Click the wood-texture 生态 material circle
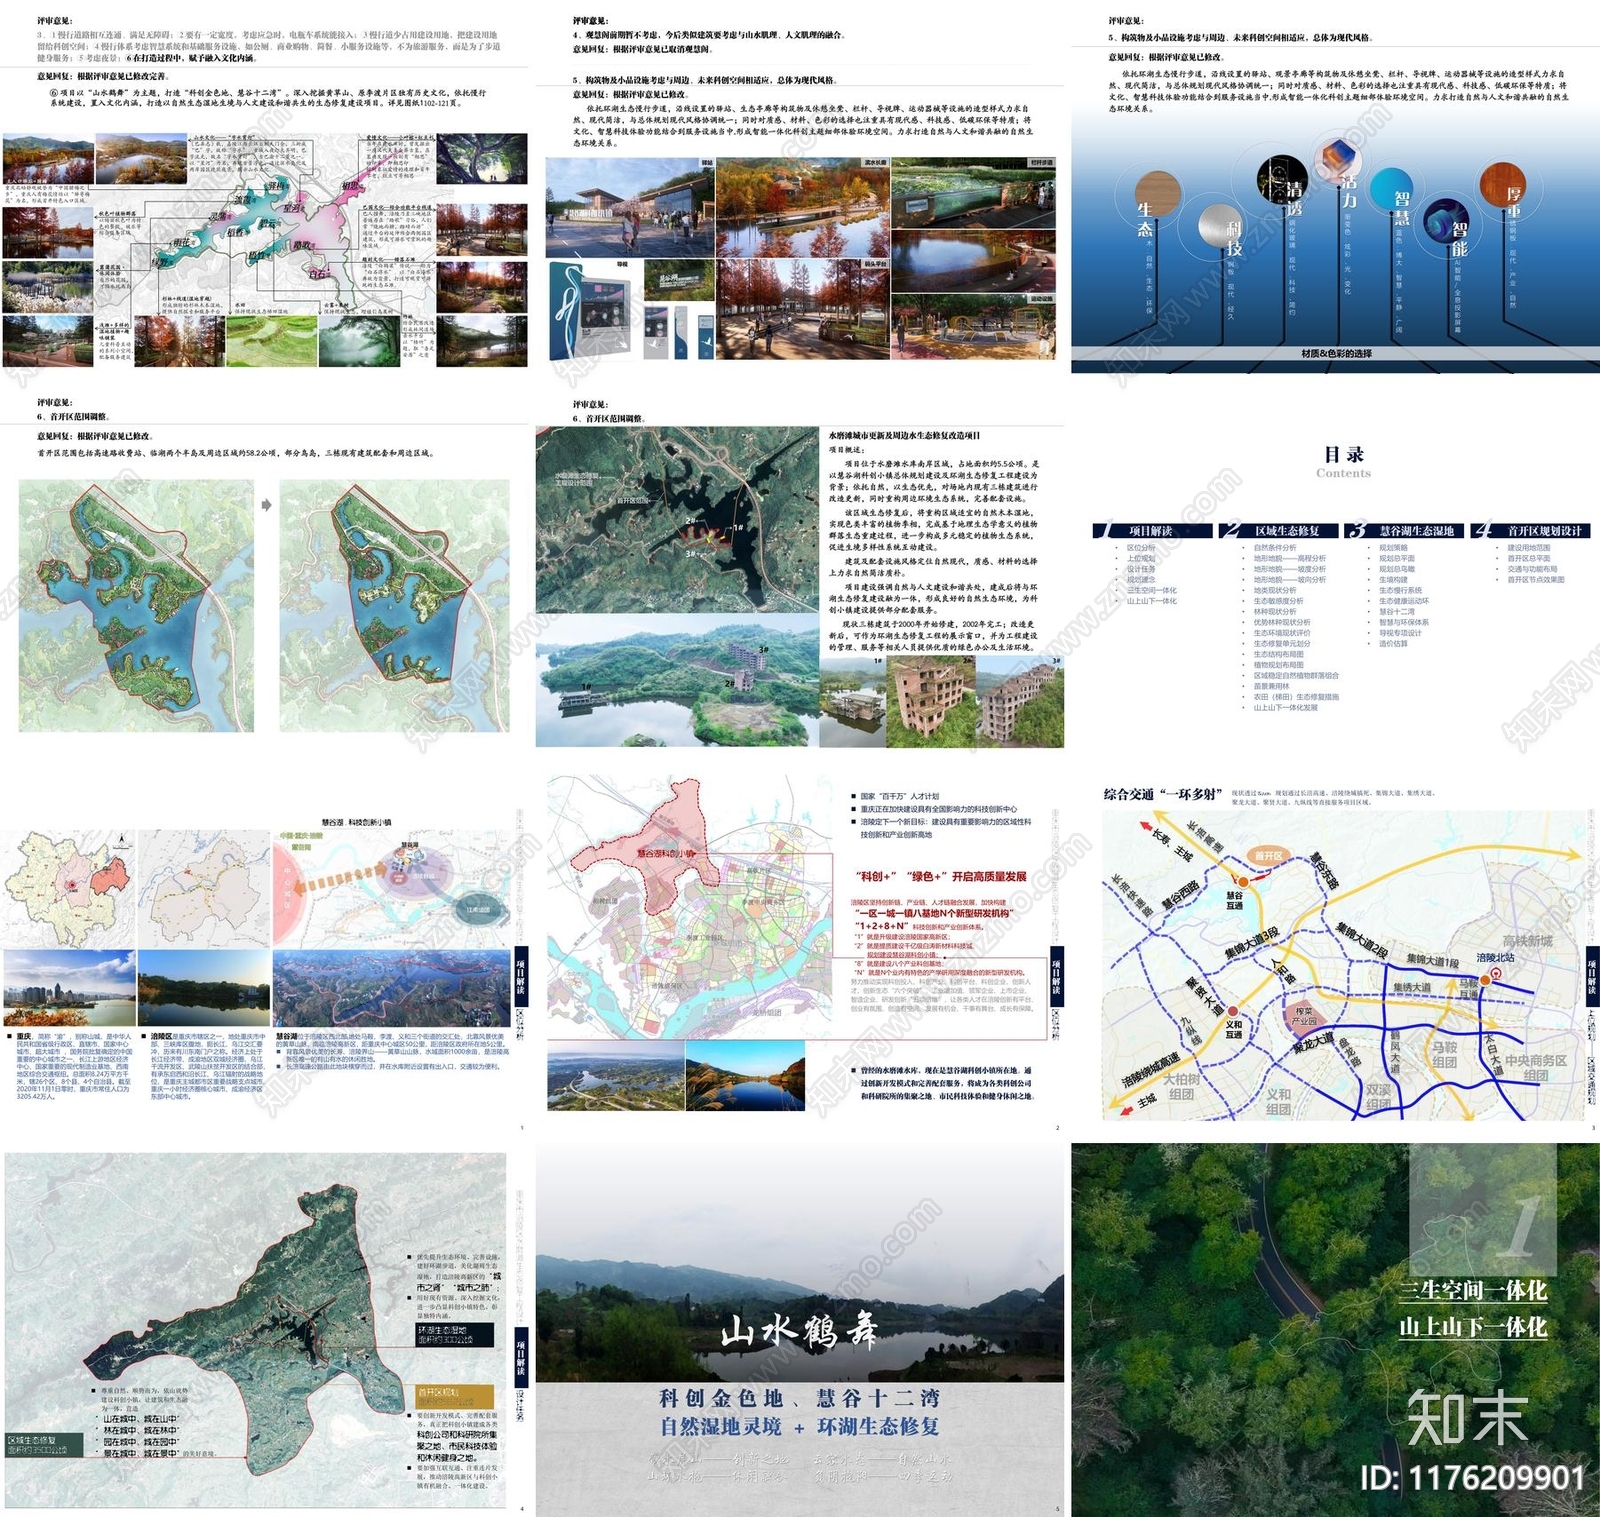This screenshot has height=1517, width=1600. click(1159, 193)
